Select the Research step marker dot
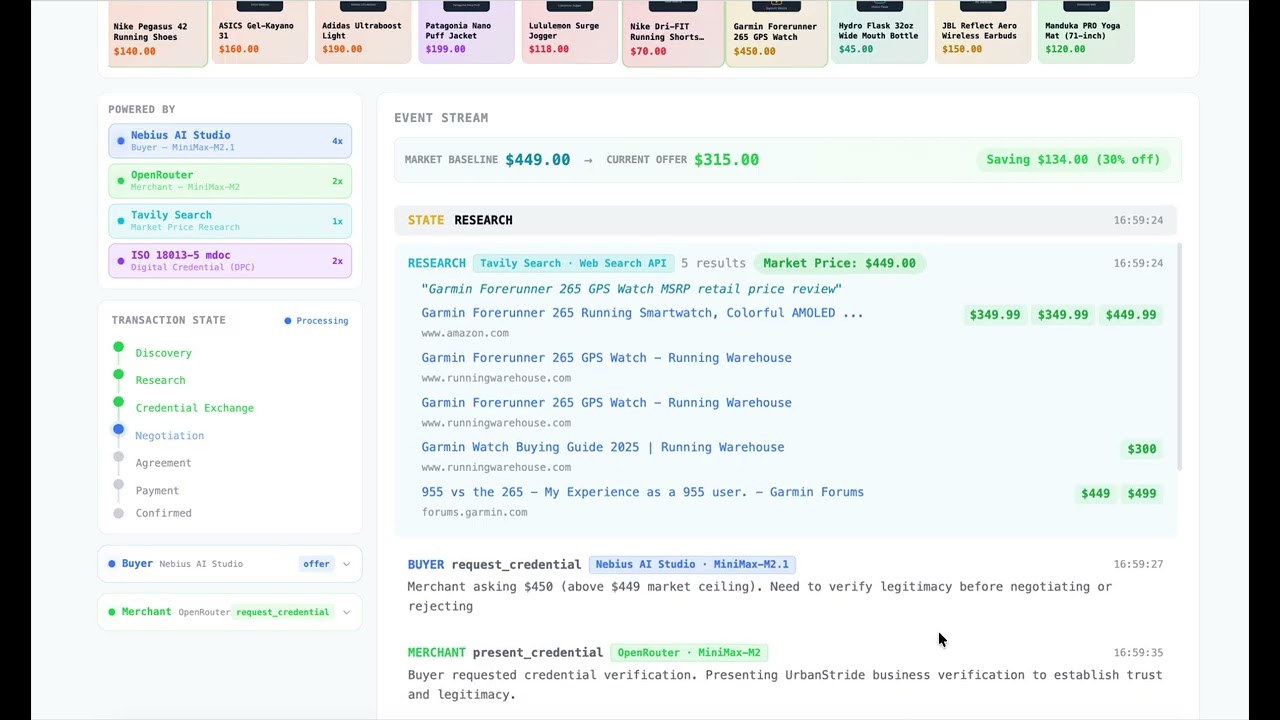1280x720 pixels. tap(118, 375)
